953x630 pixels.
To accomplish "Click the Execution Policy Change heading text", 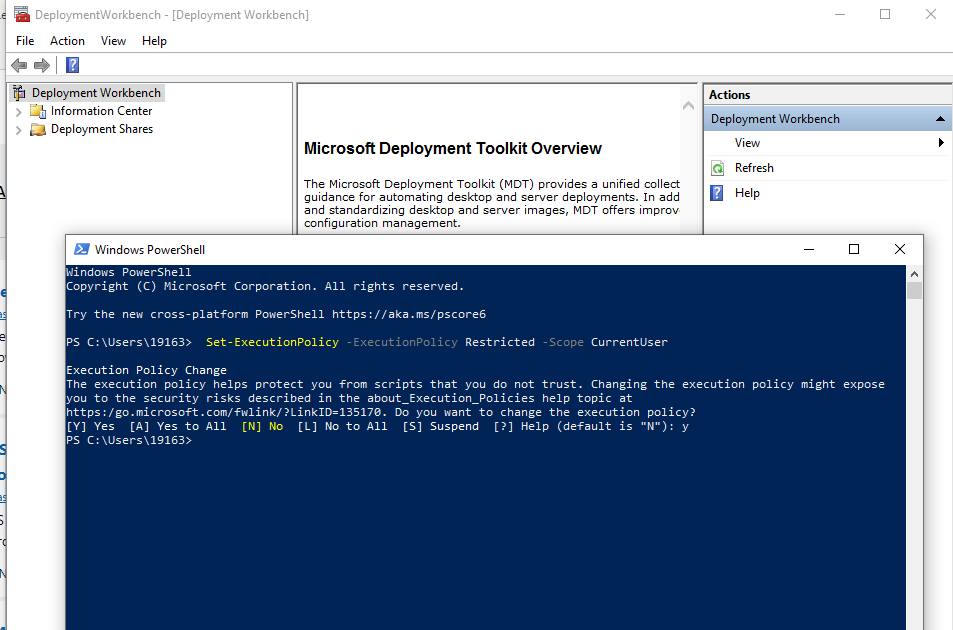I will pyautogui.click(x=146, y=370).
